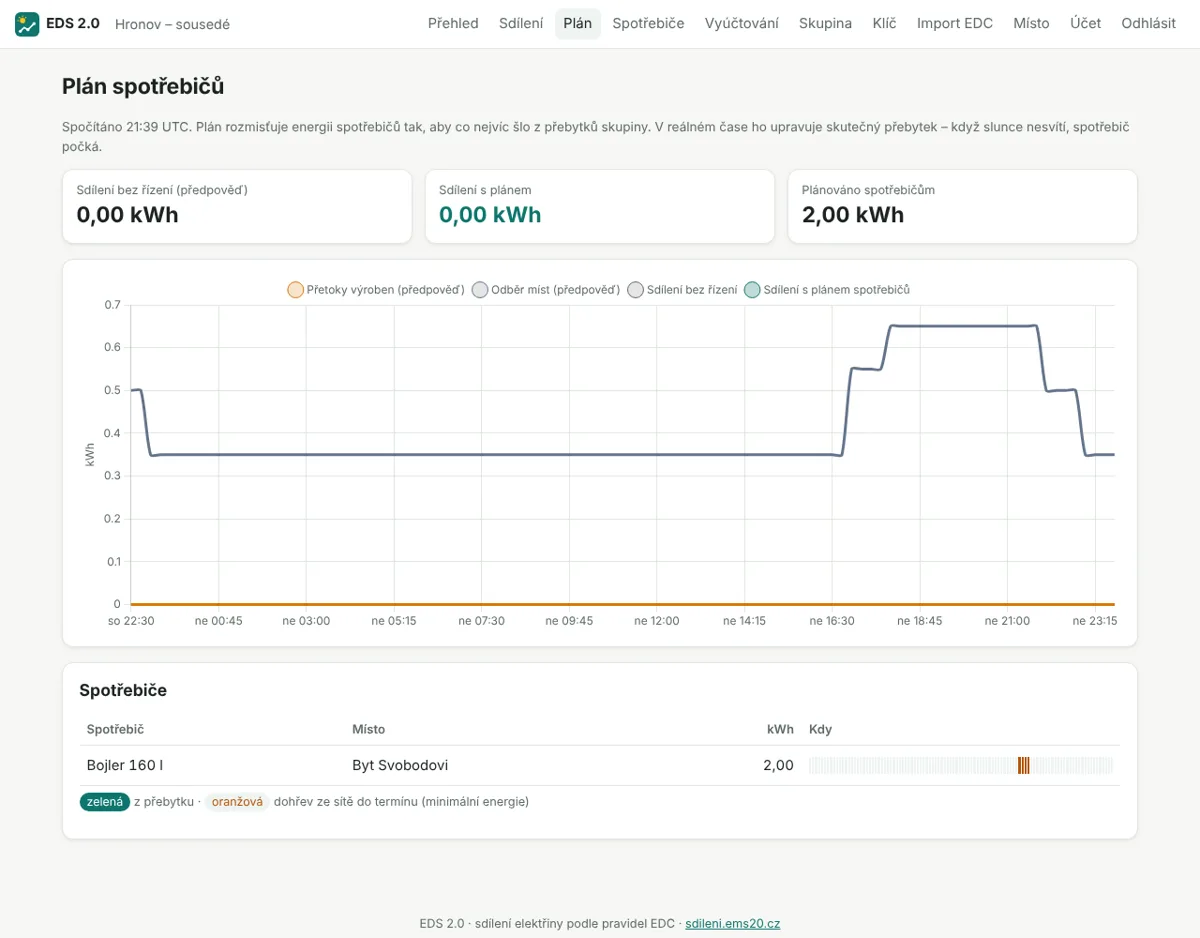Viewport: 1200px width, 938px height.
Task: Click the Byt Svobodovi location cell
Action: coord(400,766)
